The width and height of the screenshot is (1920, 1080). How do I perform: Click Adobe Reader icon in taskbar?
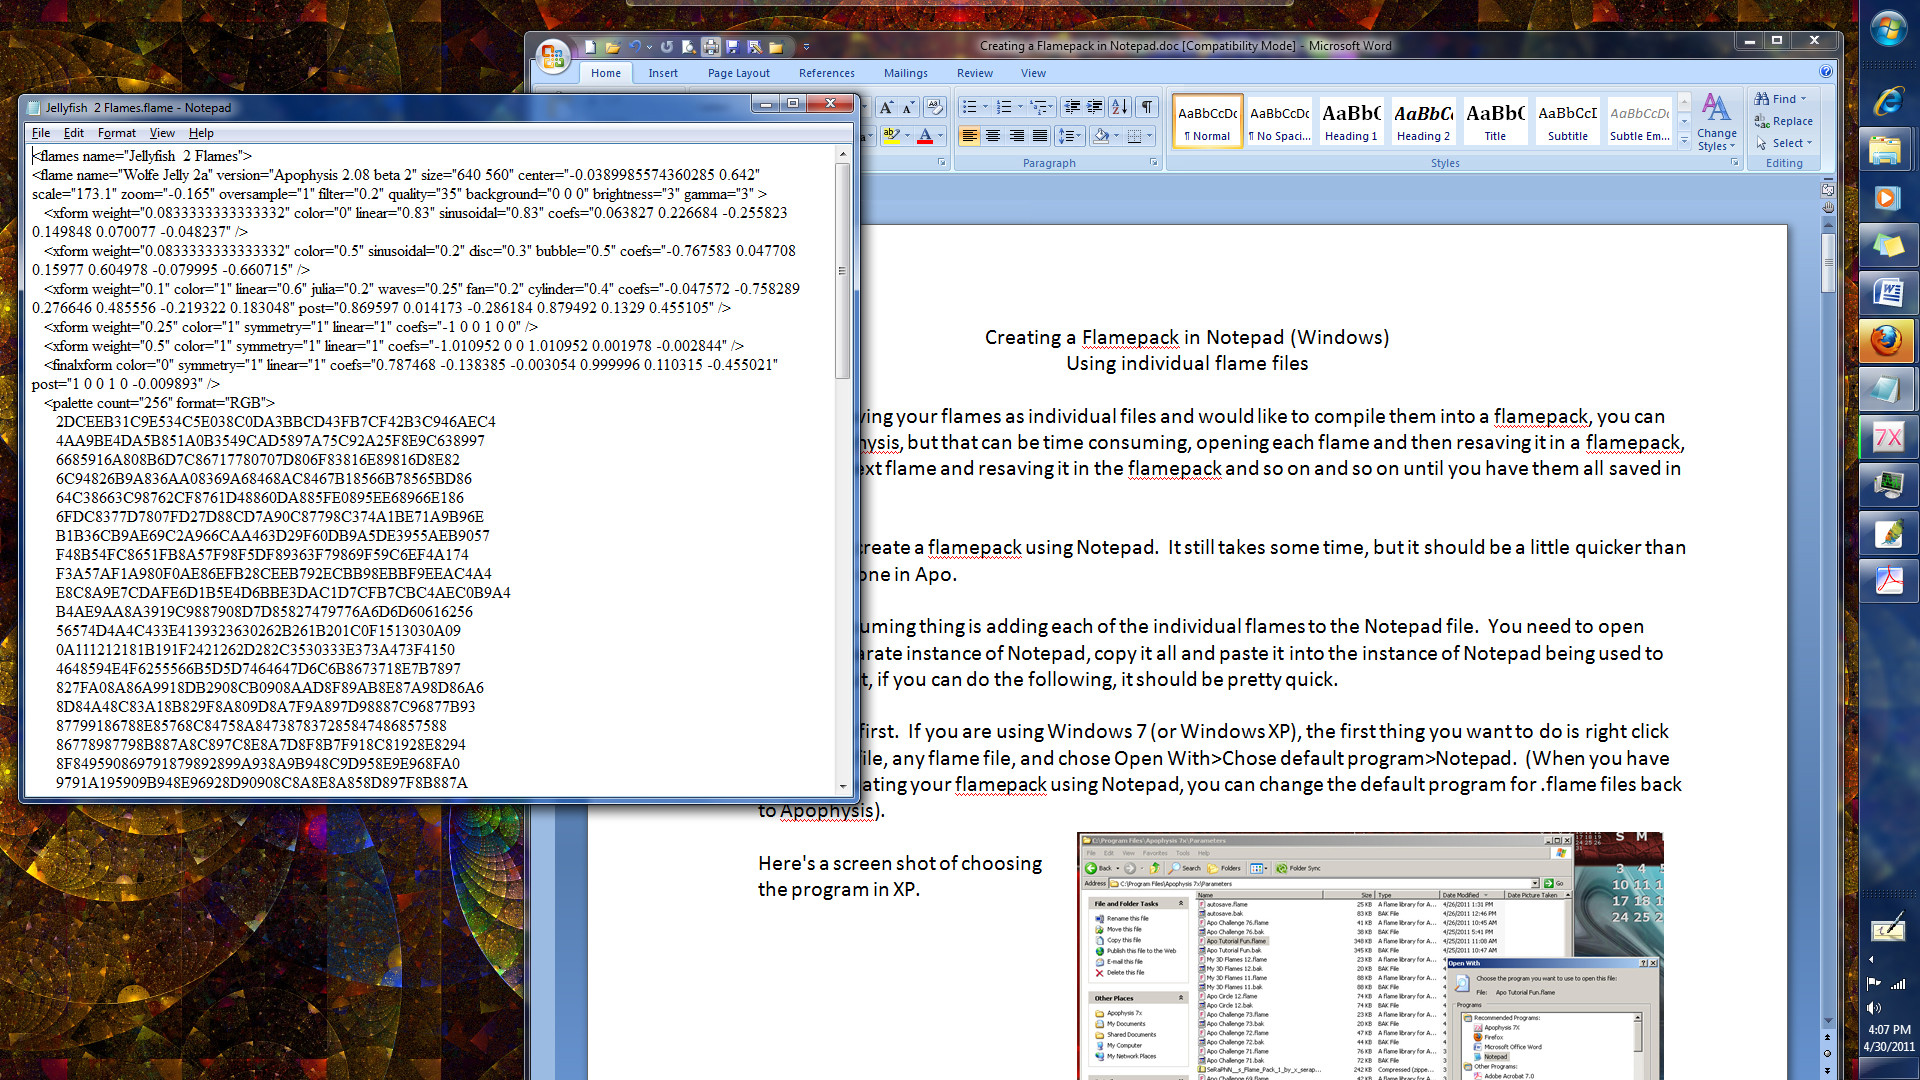pos(1888,581)
